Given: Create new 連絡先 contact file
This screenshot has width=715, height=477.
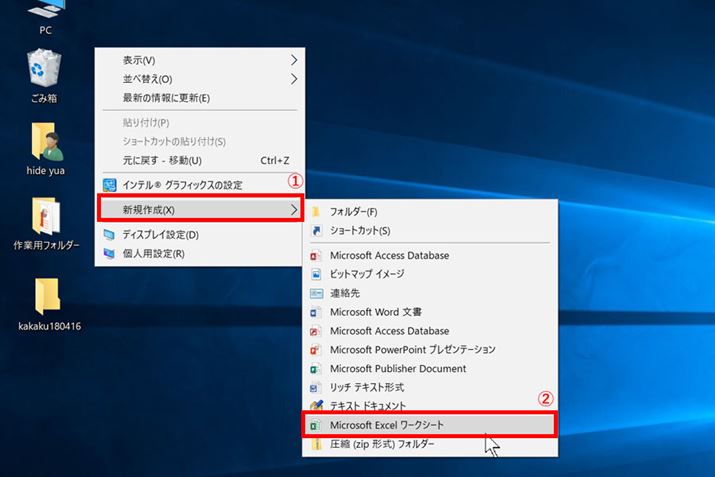Looking at the screenshot, I should 430,293.
